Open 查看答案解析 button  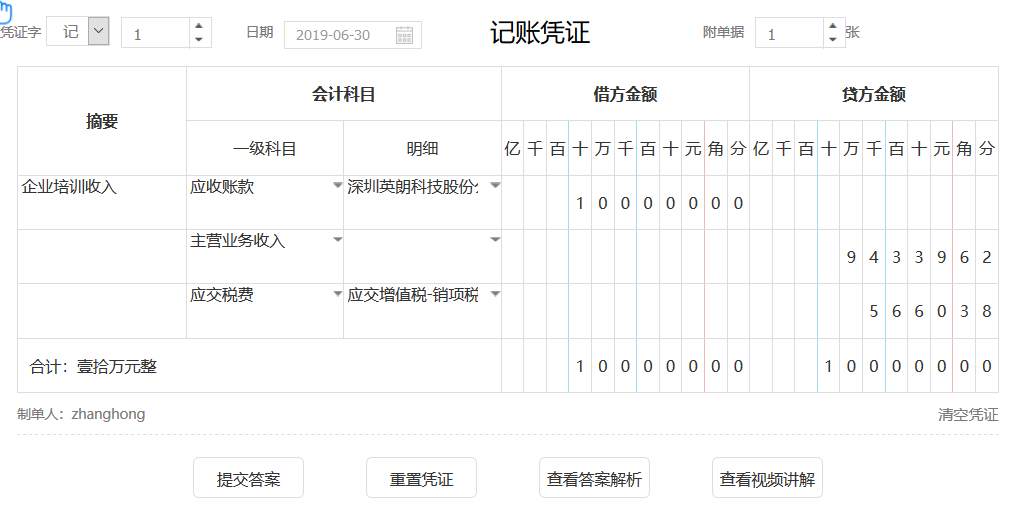pyautogui.click(x=594, y=479)
